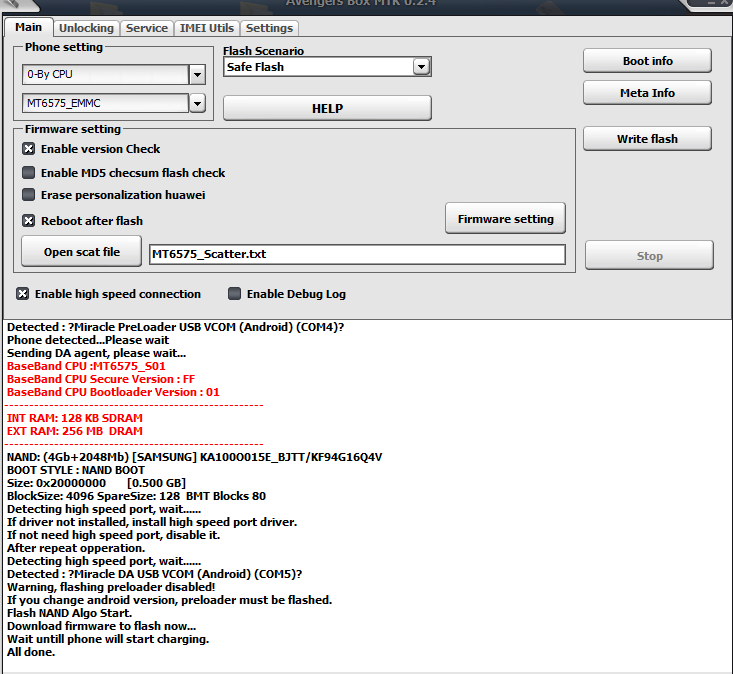Click 'Warning, flashing preloader disabled!' line
733x674 pixels.
(x=111, y=587)
